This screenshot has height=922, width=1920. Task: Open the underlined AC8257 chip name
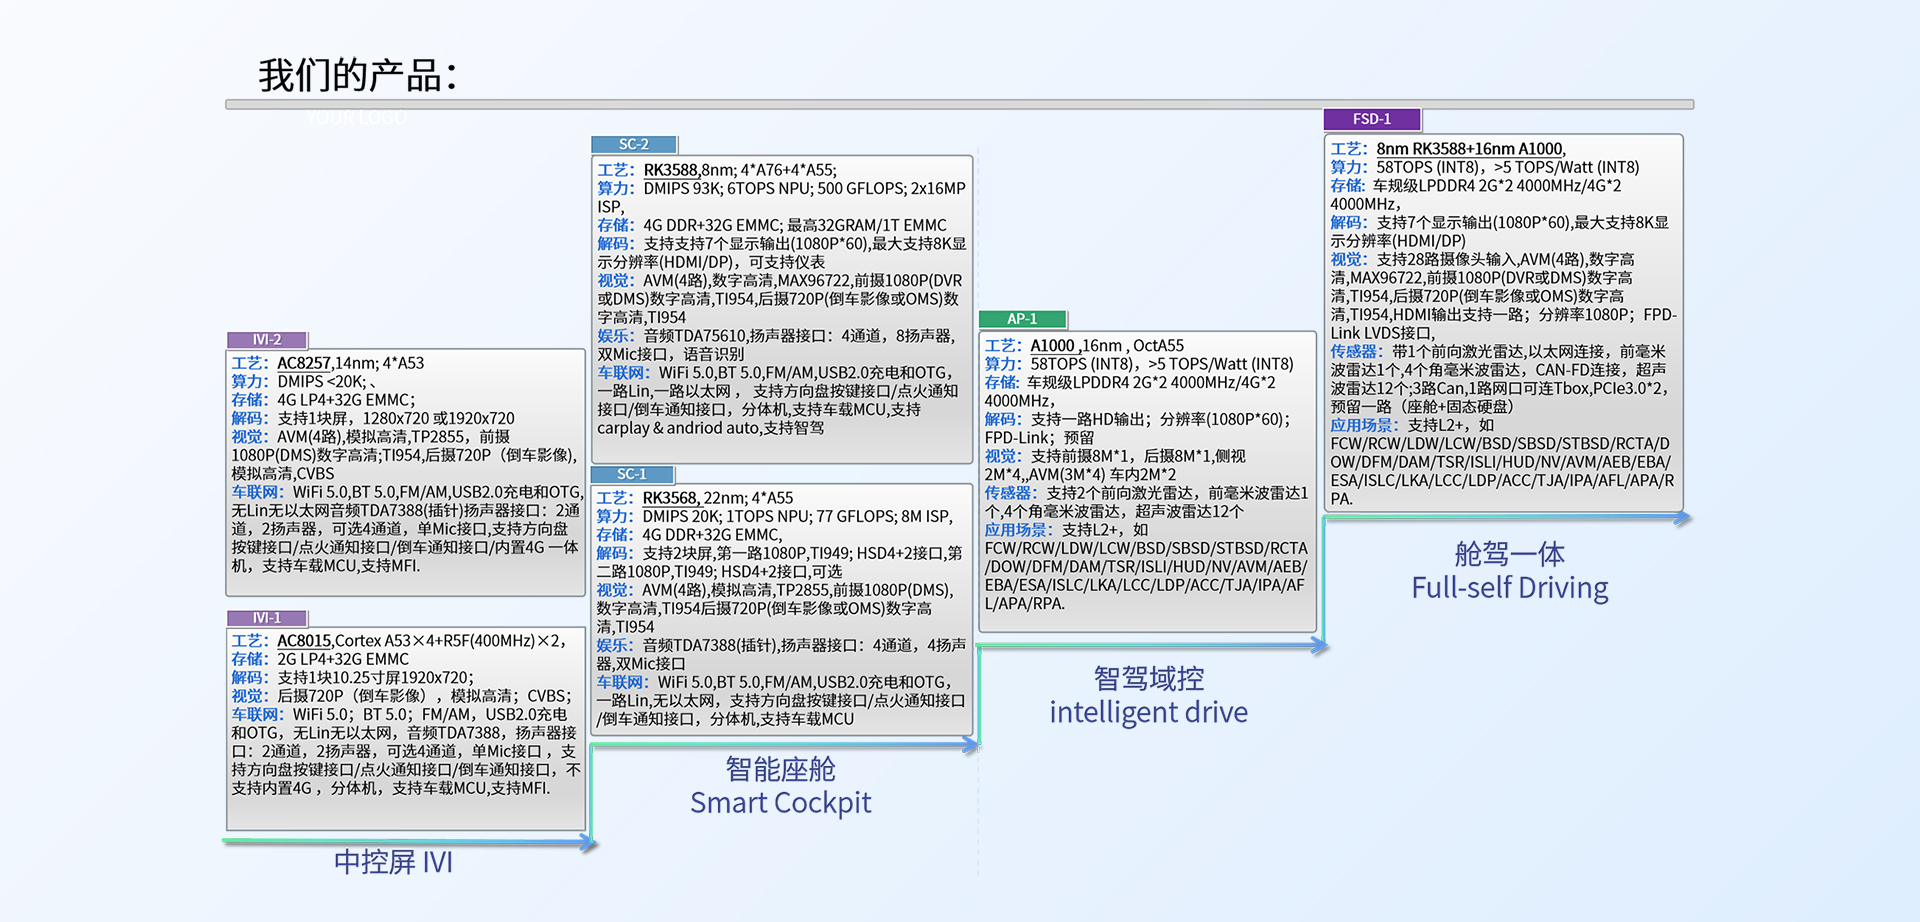304,363
